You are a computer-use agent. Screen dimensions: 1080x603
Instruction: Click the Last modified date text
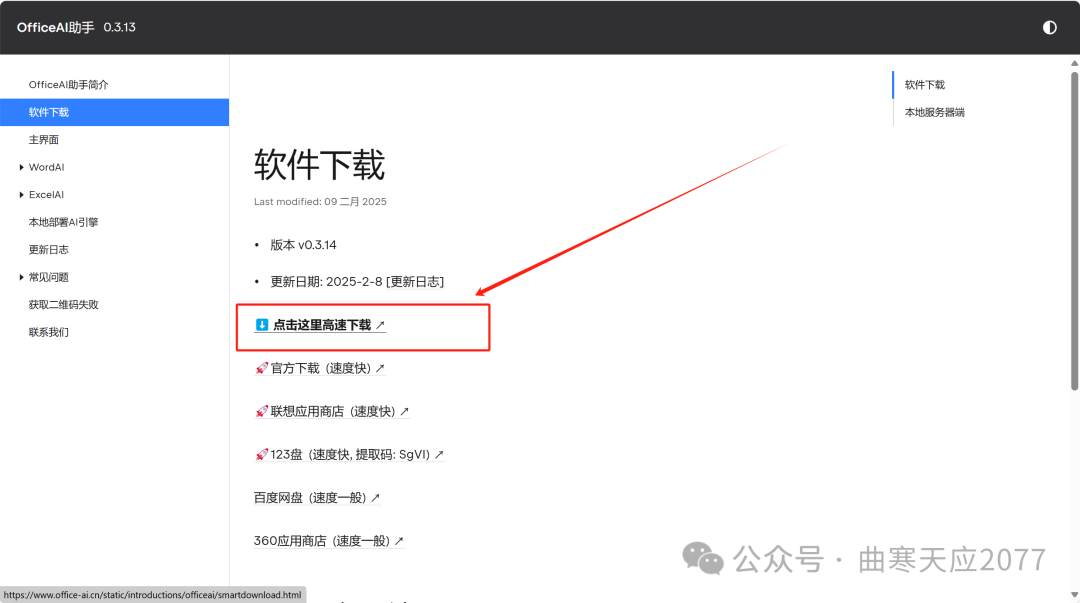pos(320,202)
